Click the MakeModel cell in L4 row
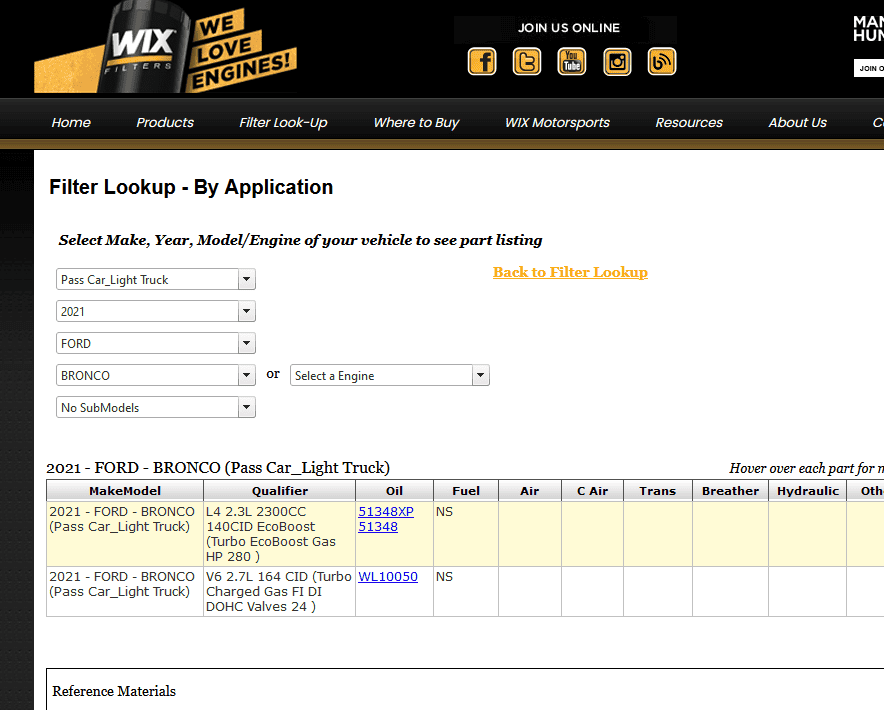This screenshot has height=710, width=884. click(125, 534)
